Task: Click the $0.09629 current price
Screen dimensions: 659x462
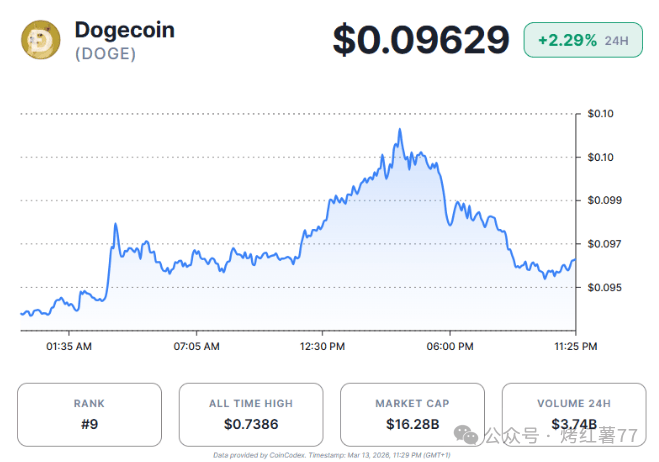Action: pos(421,41)
